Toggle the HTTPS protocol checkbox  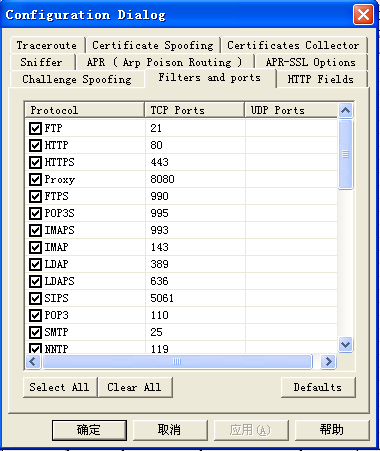tap(35, 162)
